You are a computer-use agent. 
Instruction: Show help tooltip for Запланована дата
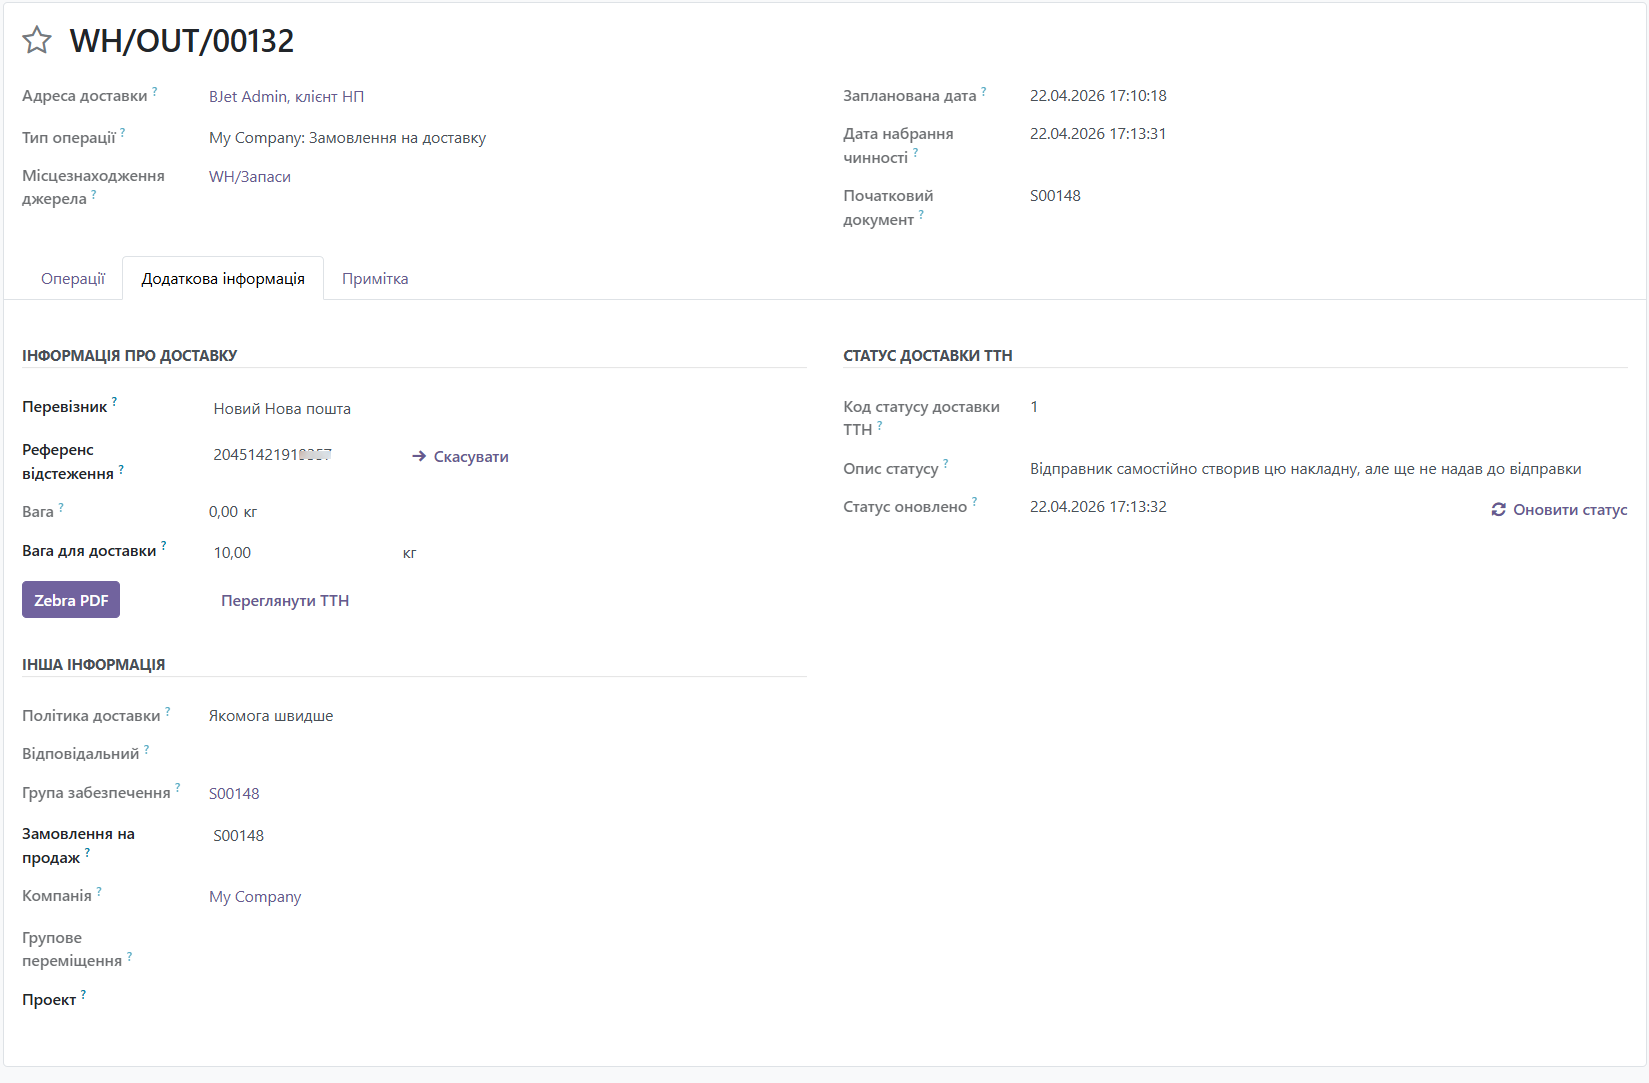pos(984,91)
